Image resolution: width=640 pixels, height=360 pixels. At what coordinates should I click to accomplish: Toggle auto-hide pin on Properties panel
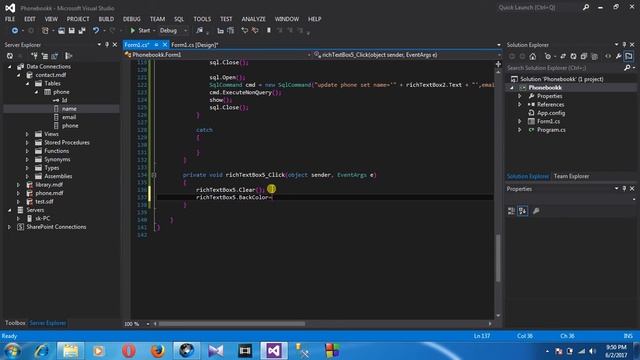click(x=624, y=189)
